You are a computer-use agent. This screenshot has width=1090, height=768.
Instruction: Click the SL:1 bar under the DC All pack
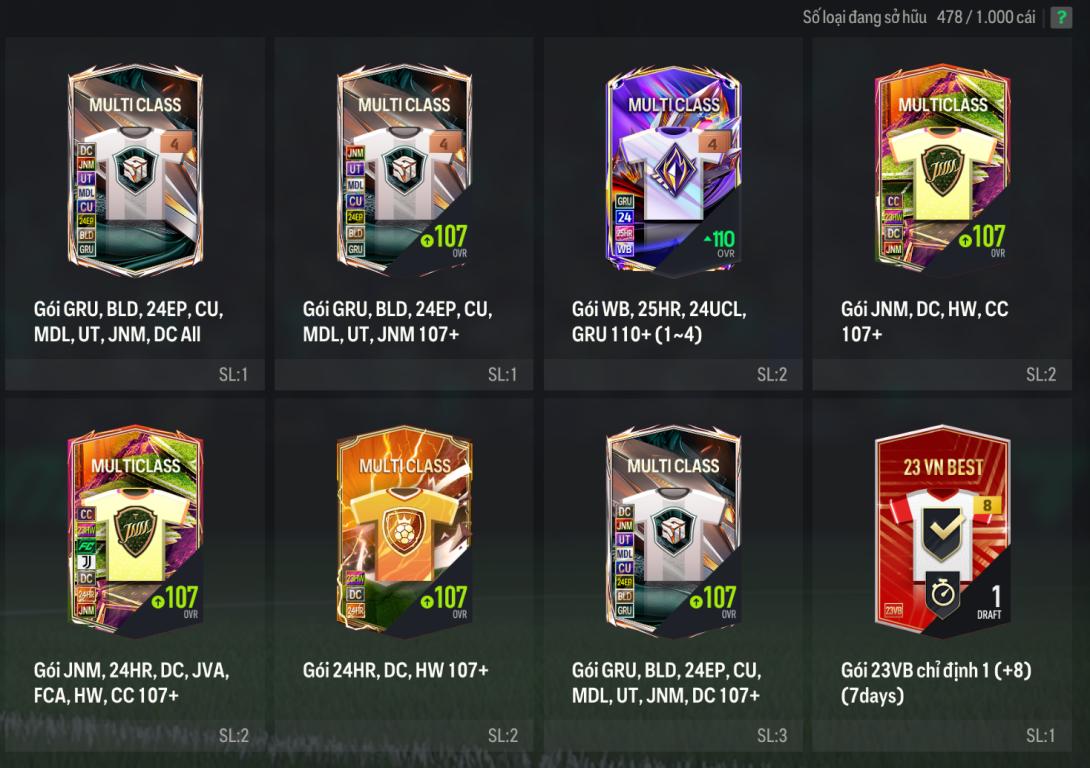[x=135, y=375]
